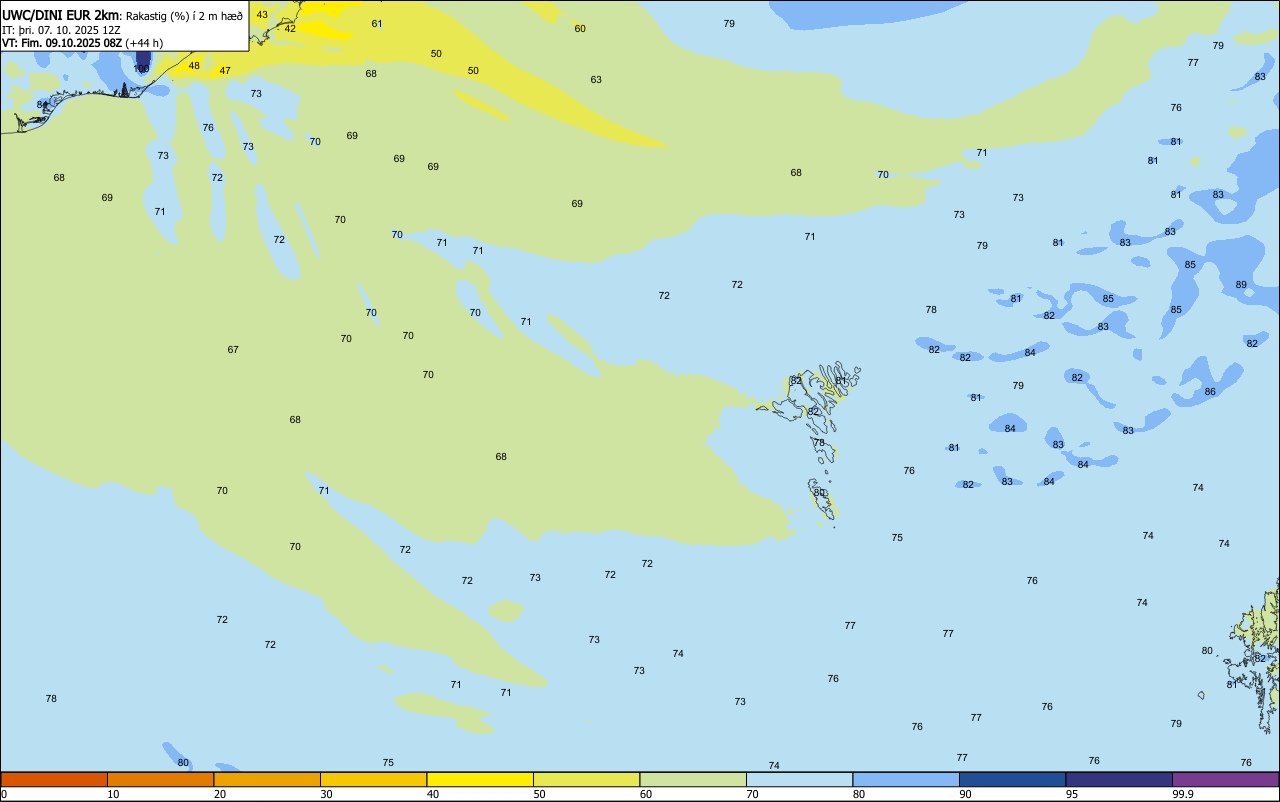Select the '20' legend scale label

click(x=220, y=794)
